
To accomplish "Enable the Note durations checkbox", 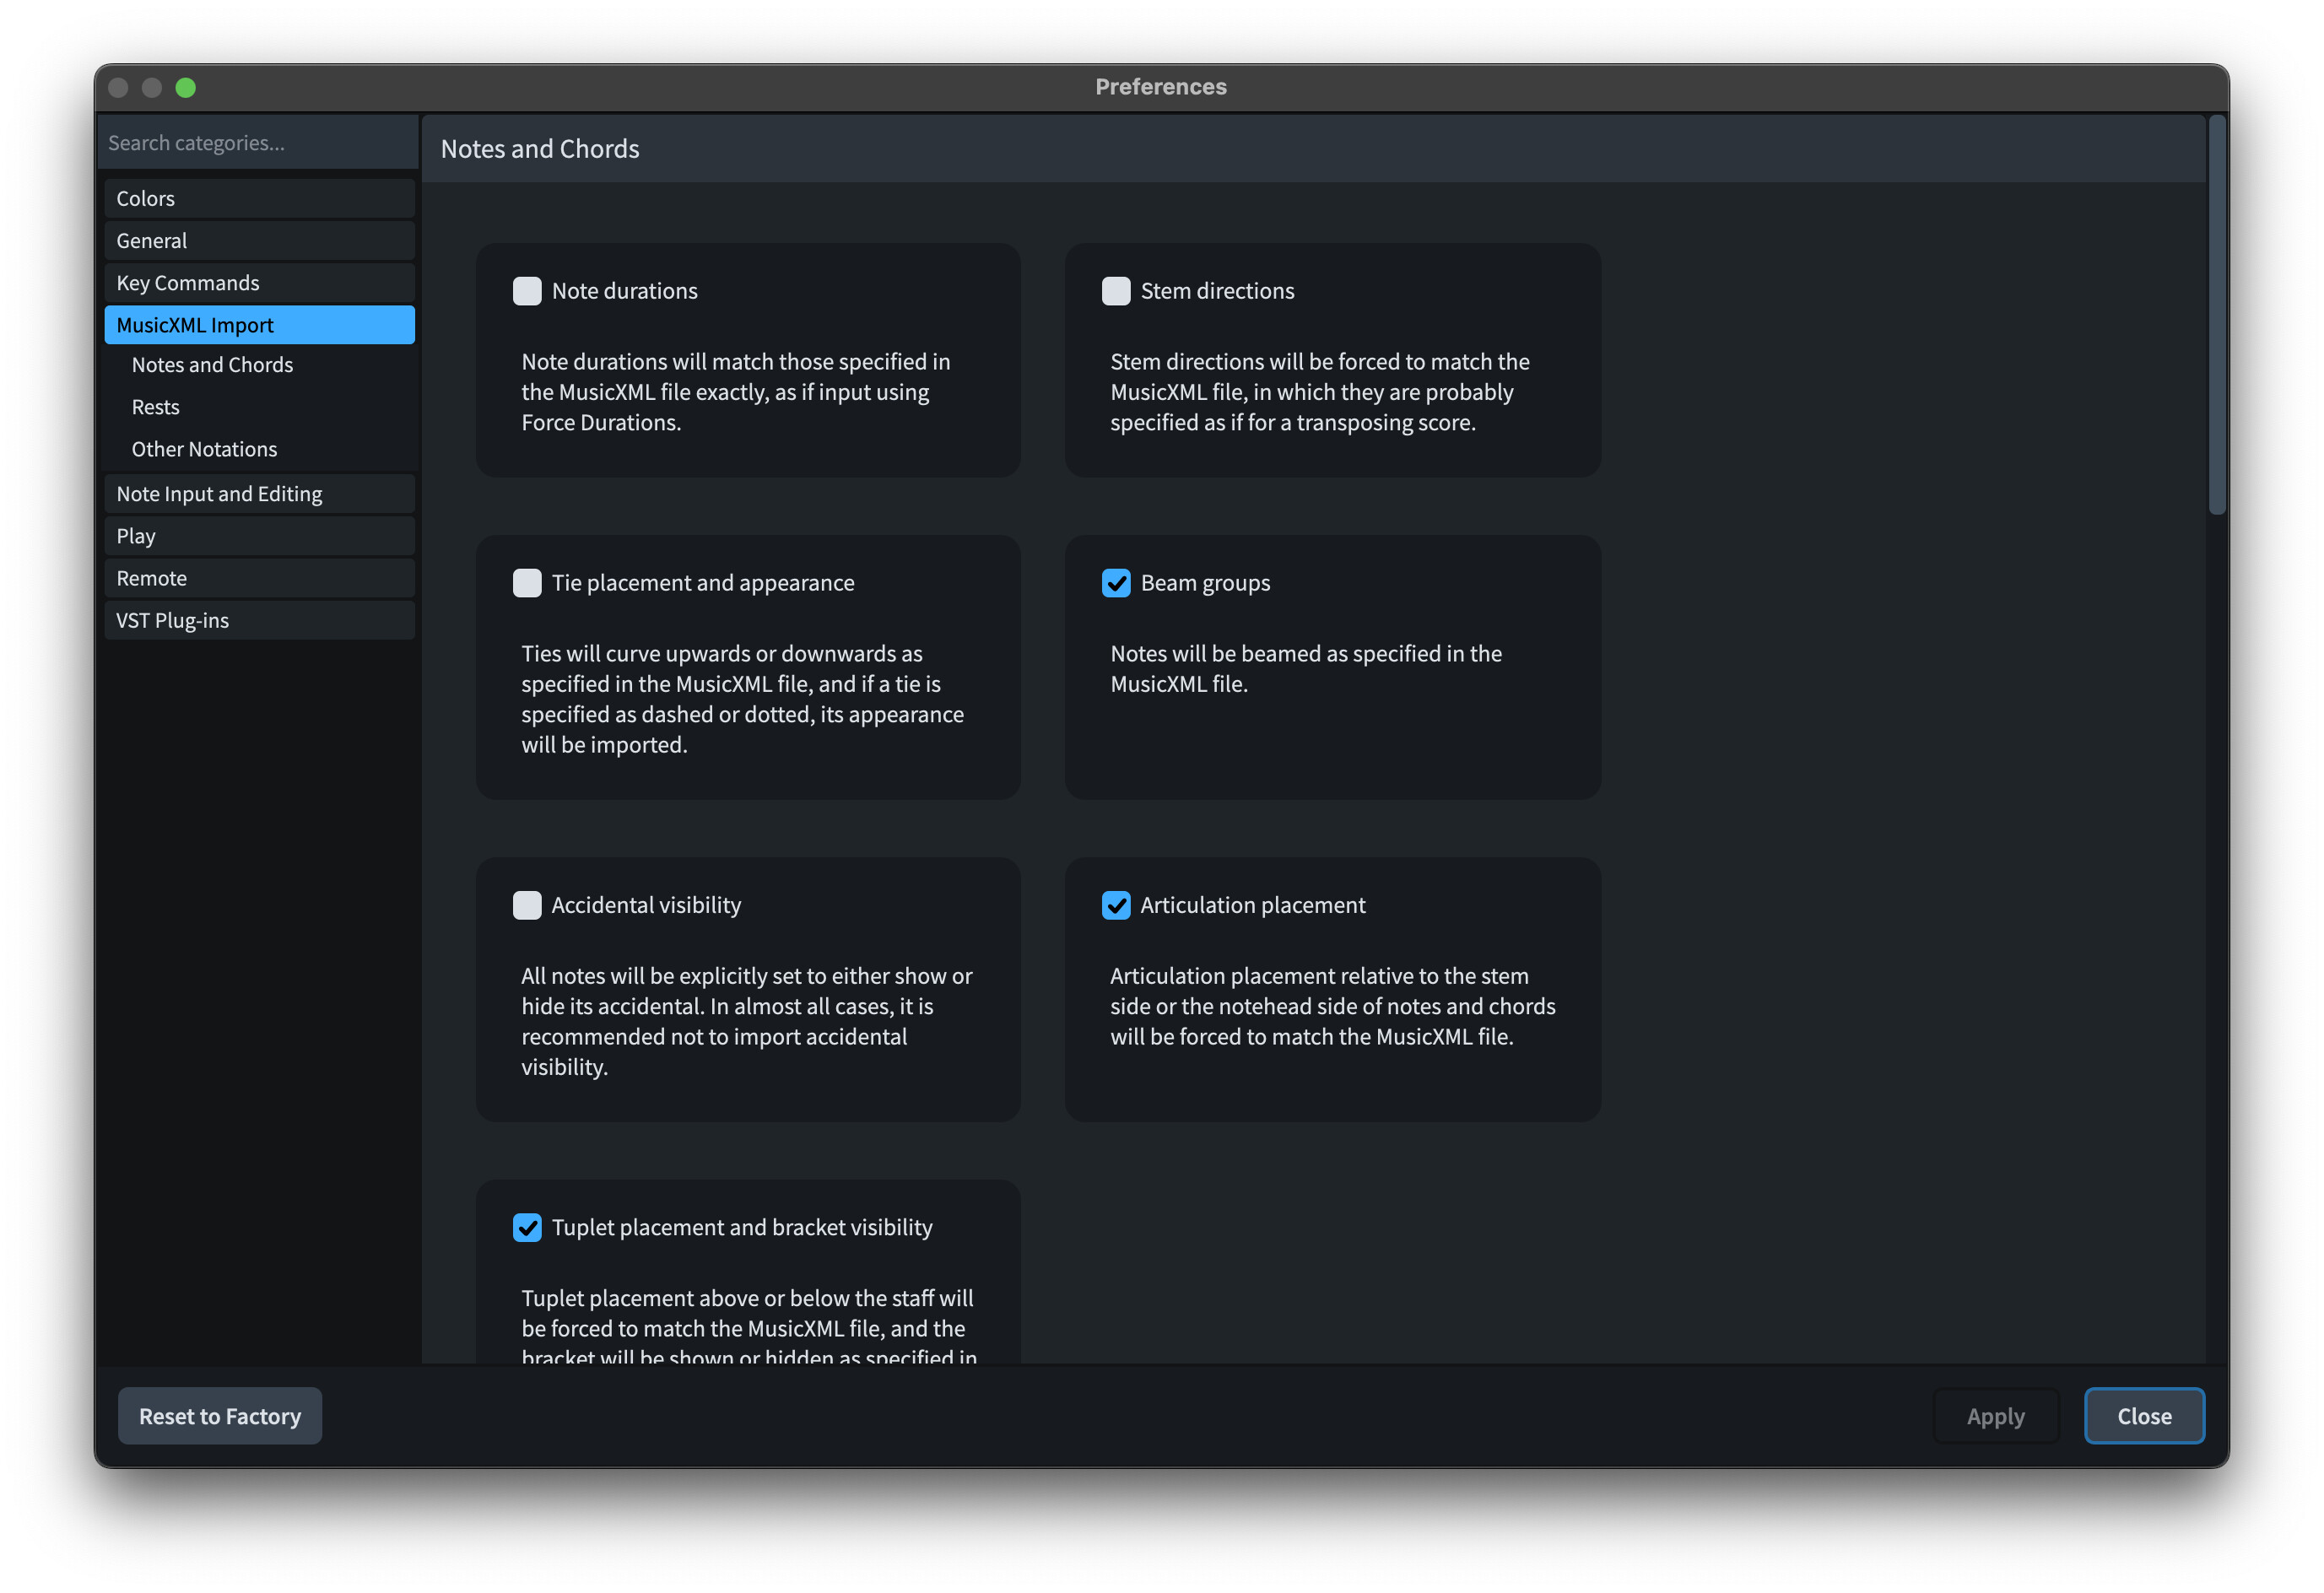I will coord(527,291).
